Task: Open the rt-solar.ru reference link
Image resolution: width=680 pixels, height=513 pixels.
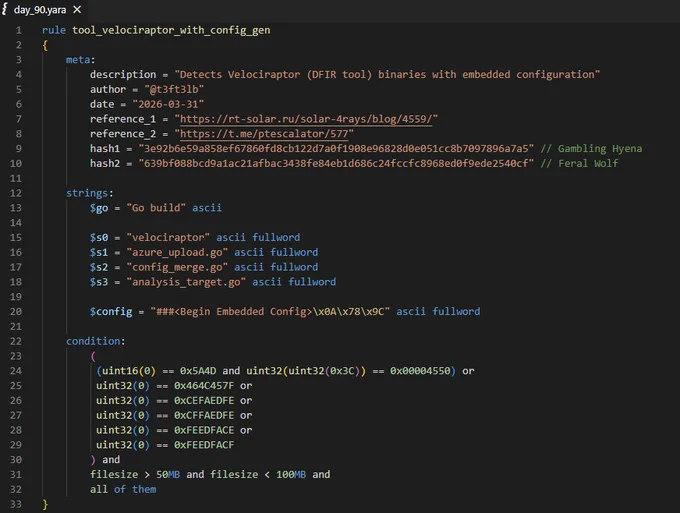Action: click(306, 119)
